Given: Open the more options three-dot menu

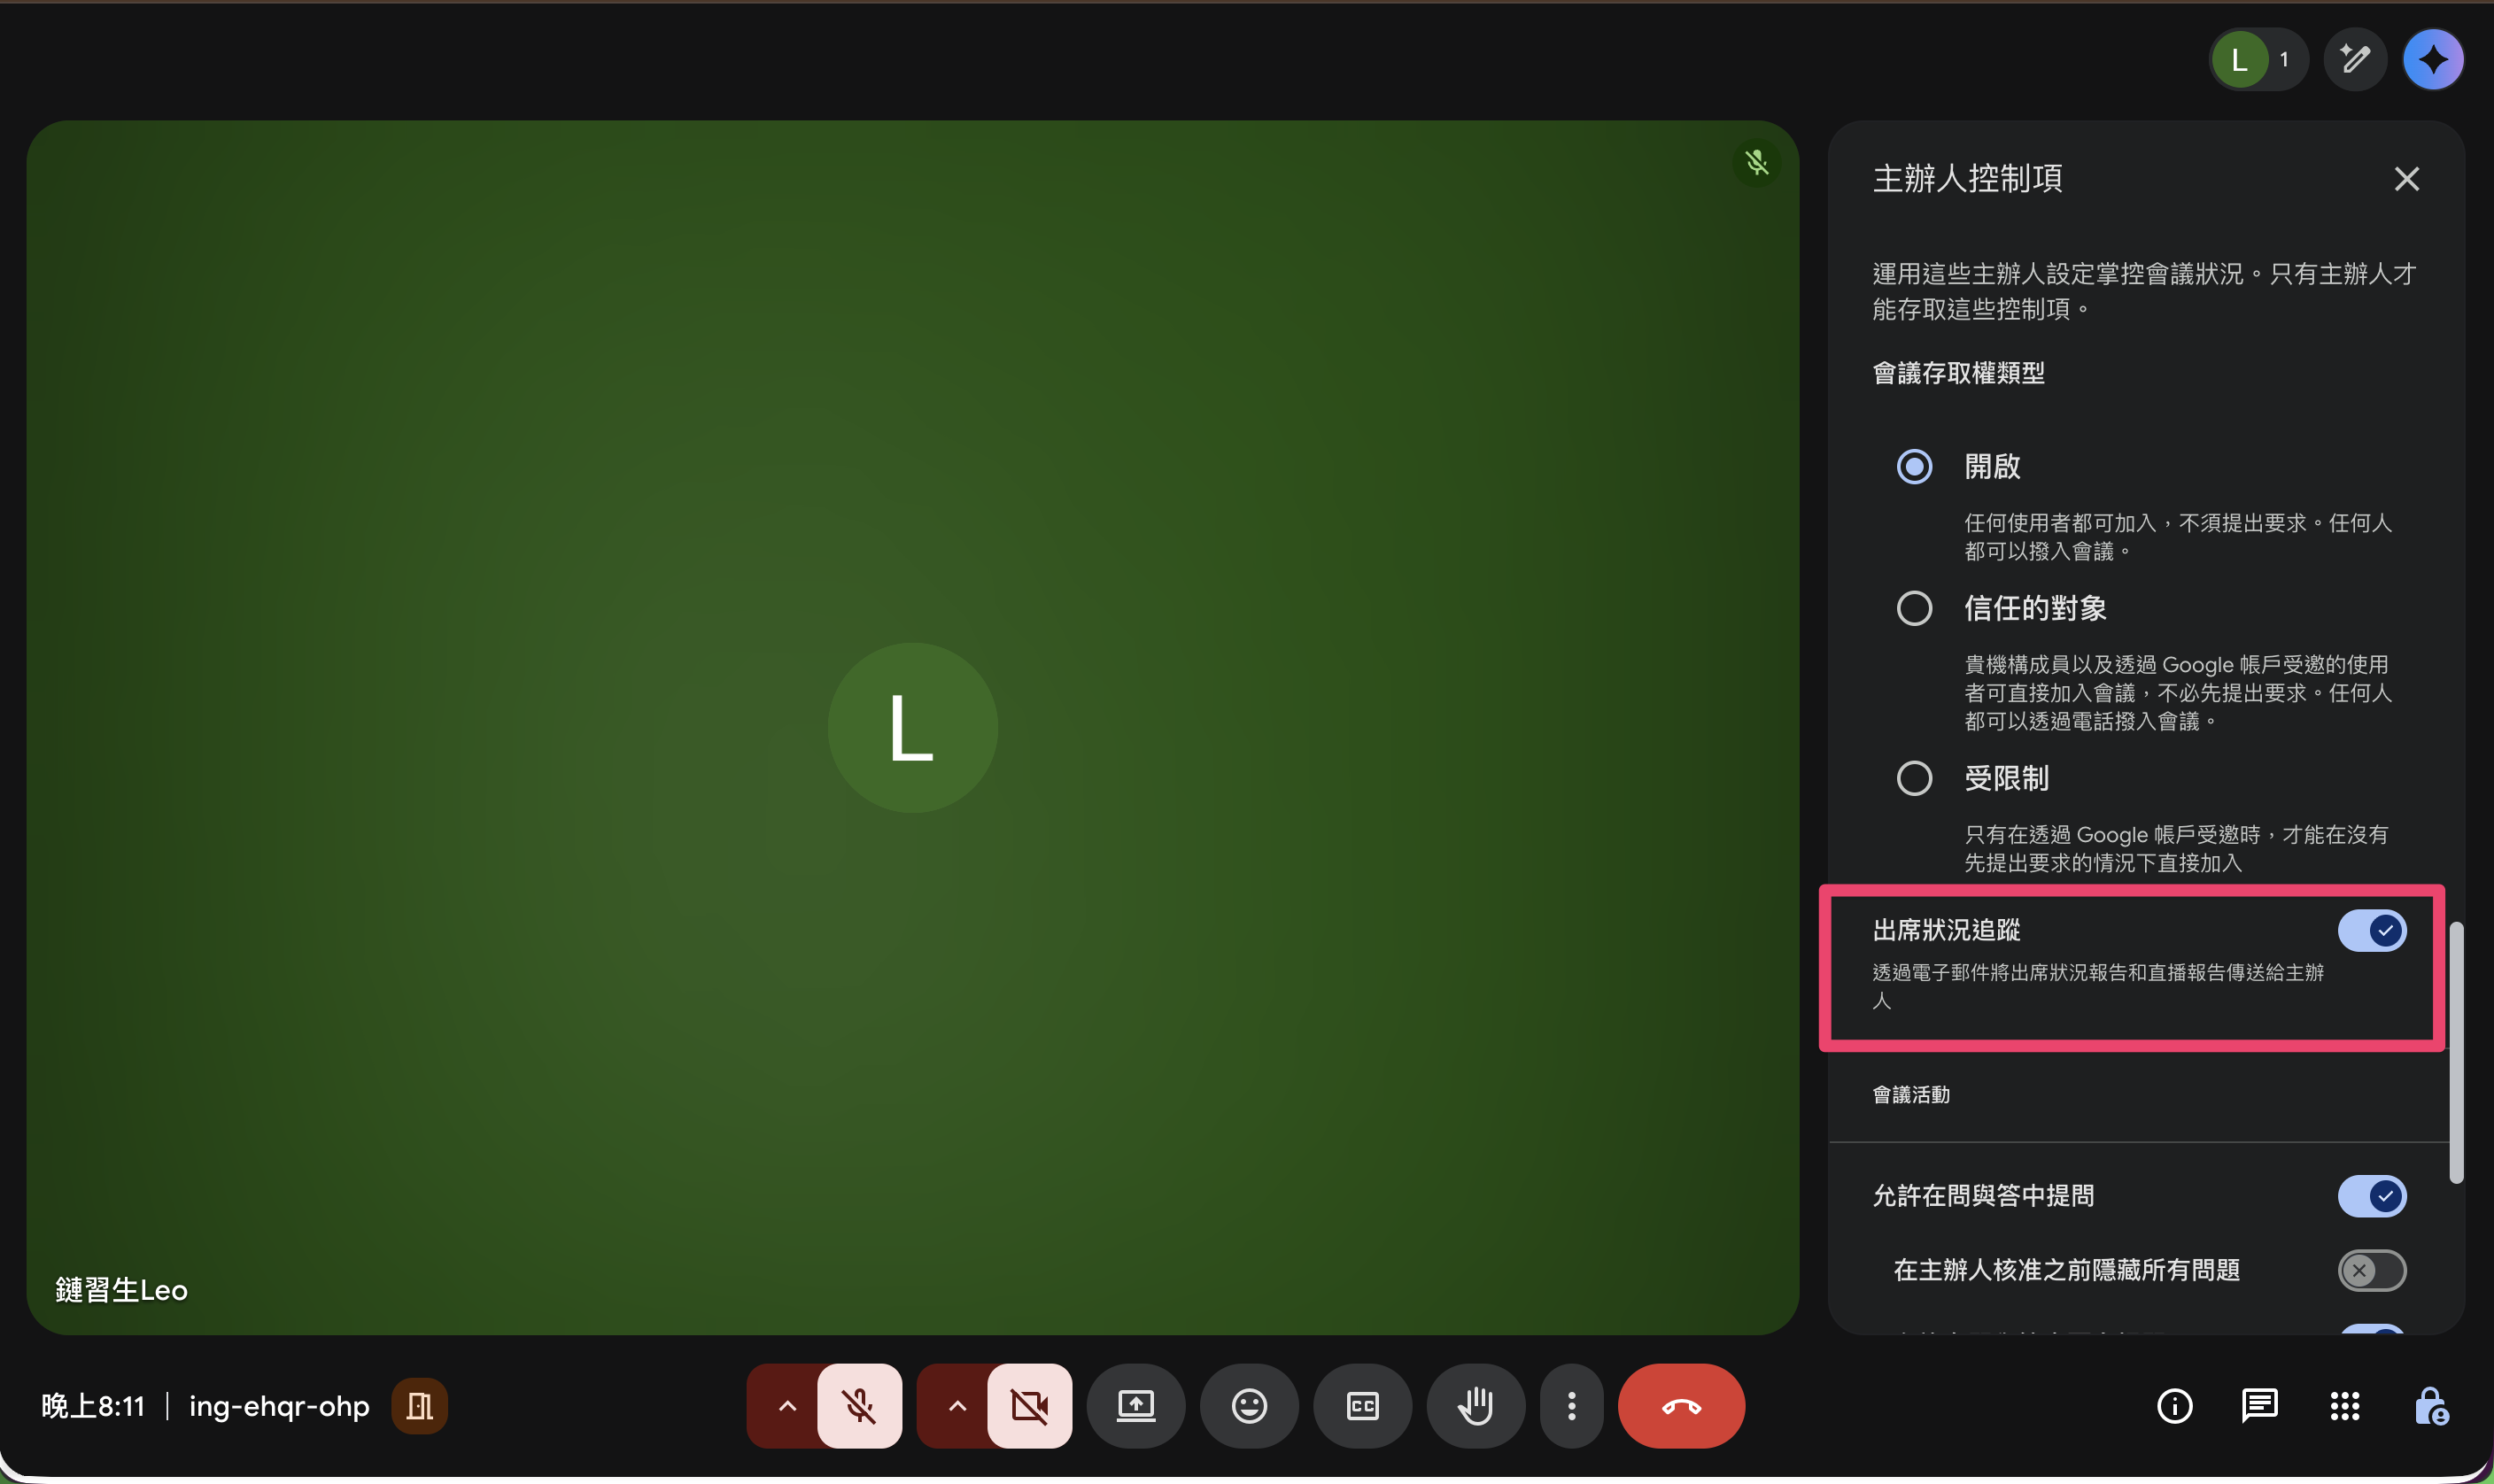Looking at the screenshot, I should tap(1571, 1406).
